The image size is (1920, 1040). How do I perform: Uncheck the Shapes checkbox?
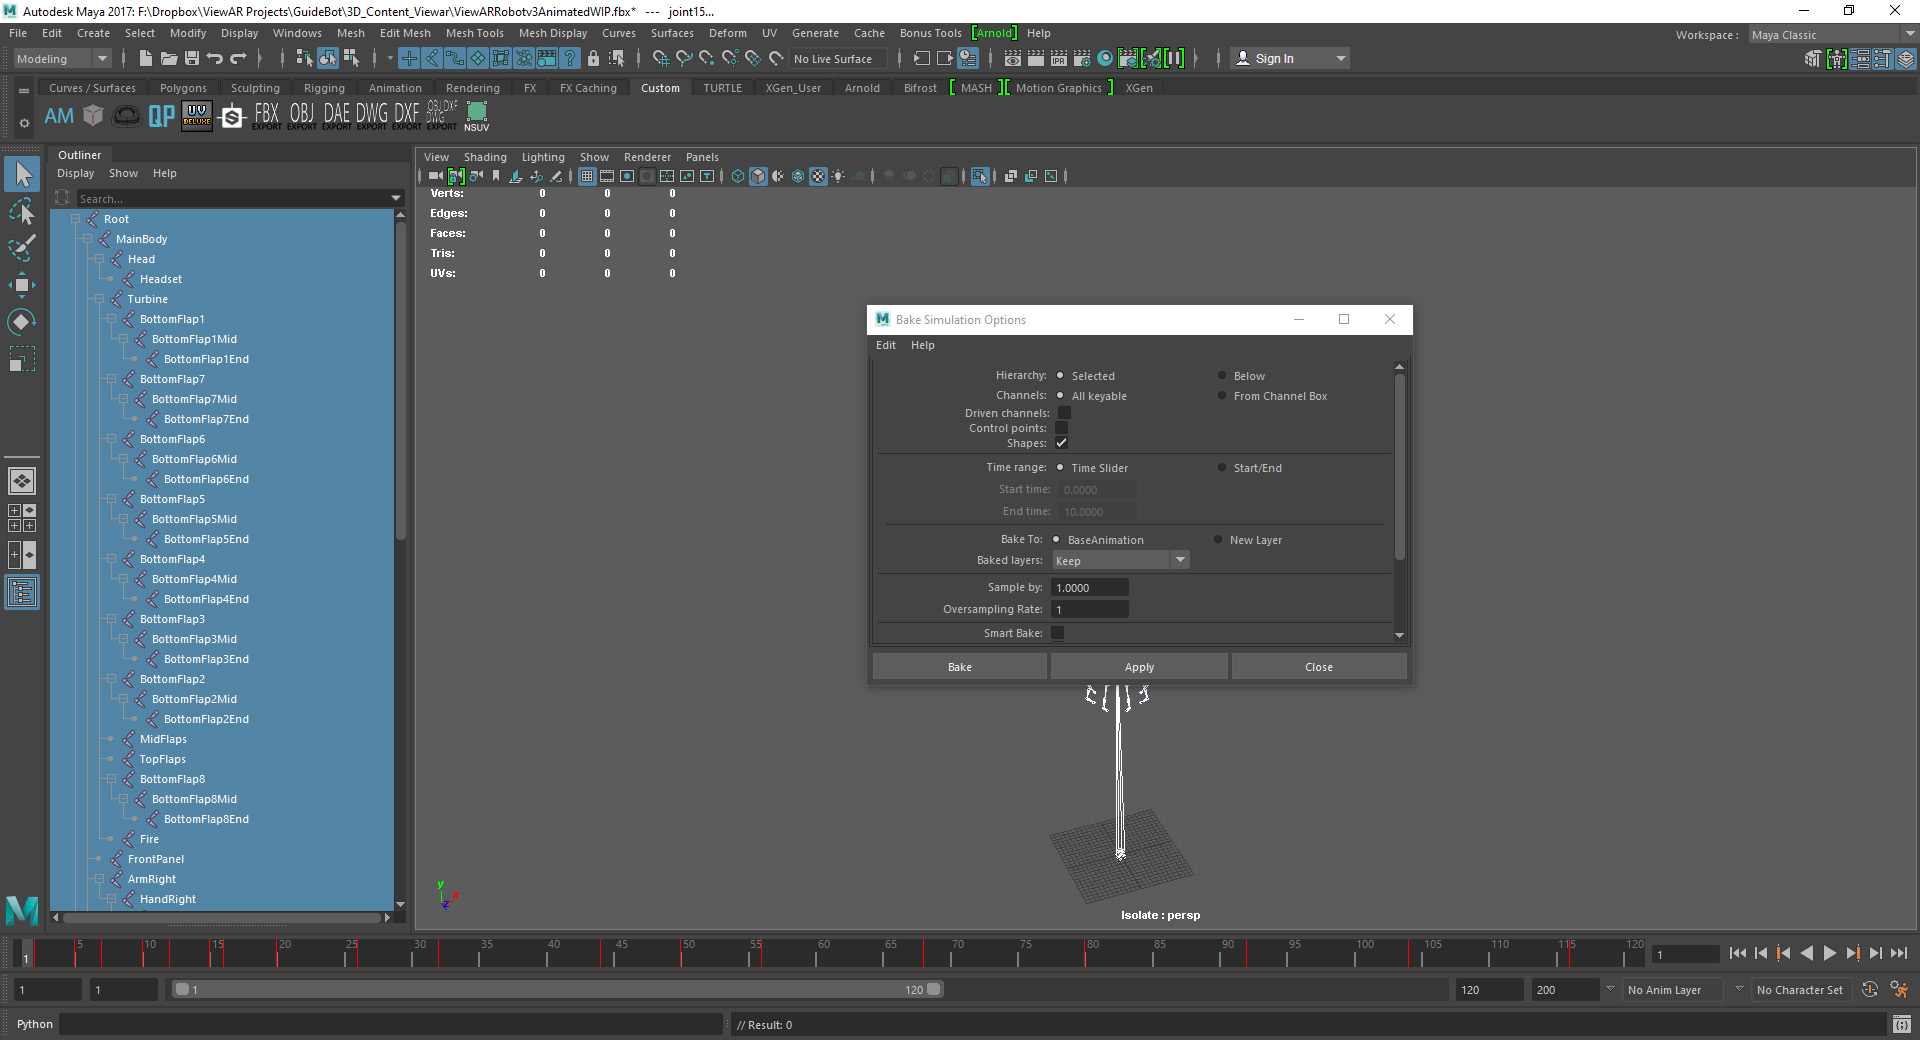[1062, 443]
